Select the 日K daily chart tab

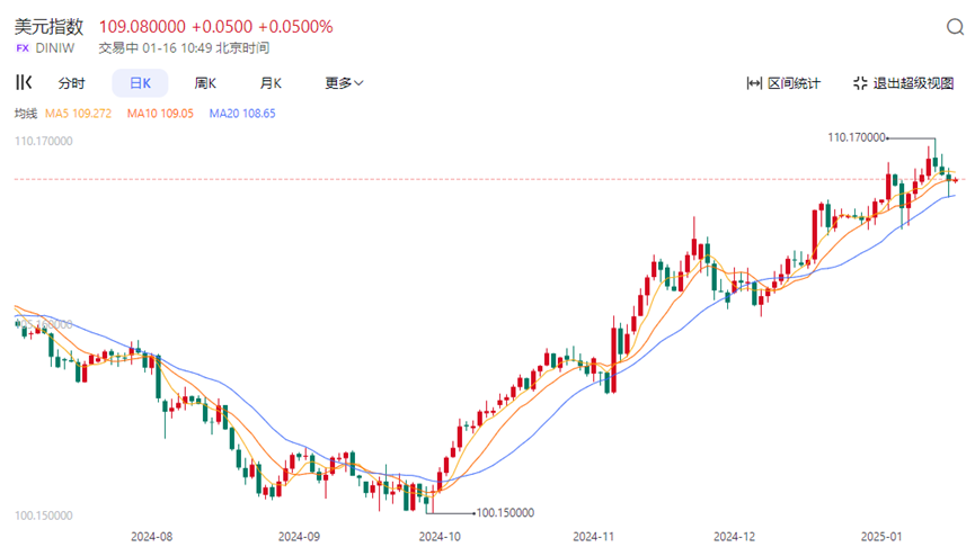click(x=140, y=83)
